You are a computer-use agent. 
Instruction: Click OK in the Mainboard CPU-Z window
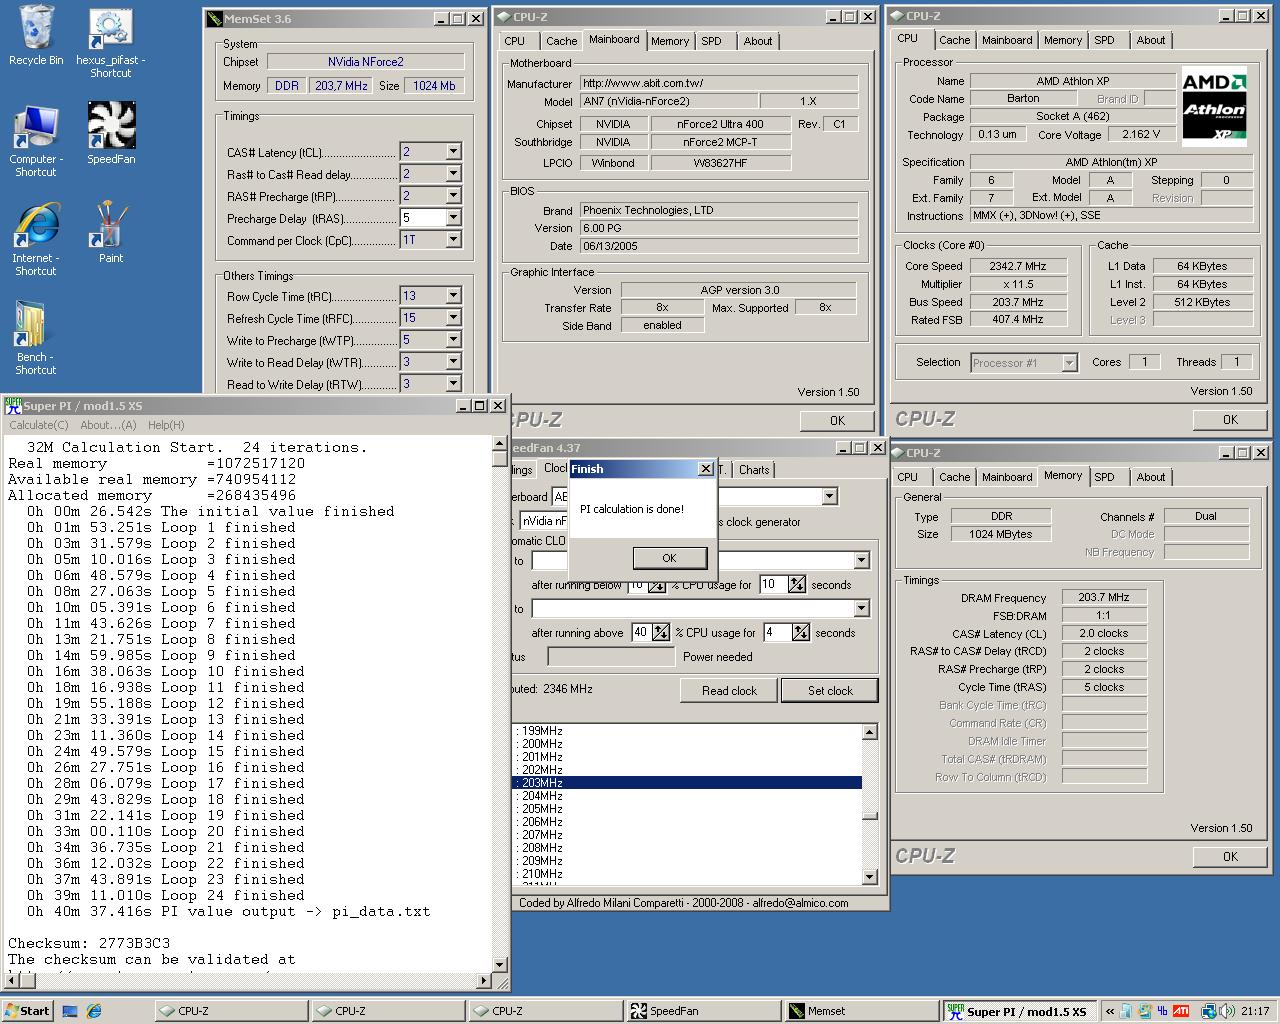point(837,421)
